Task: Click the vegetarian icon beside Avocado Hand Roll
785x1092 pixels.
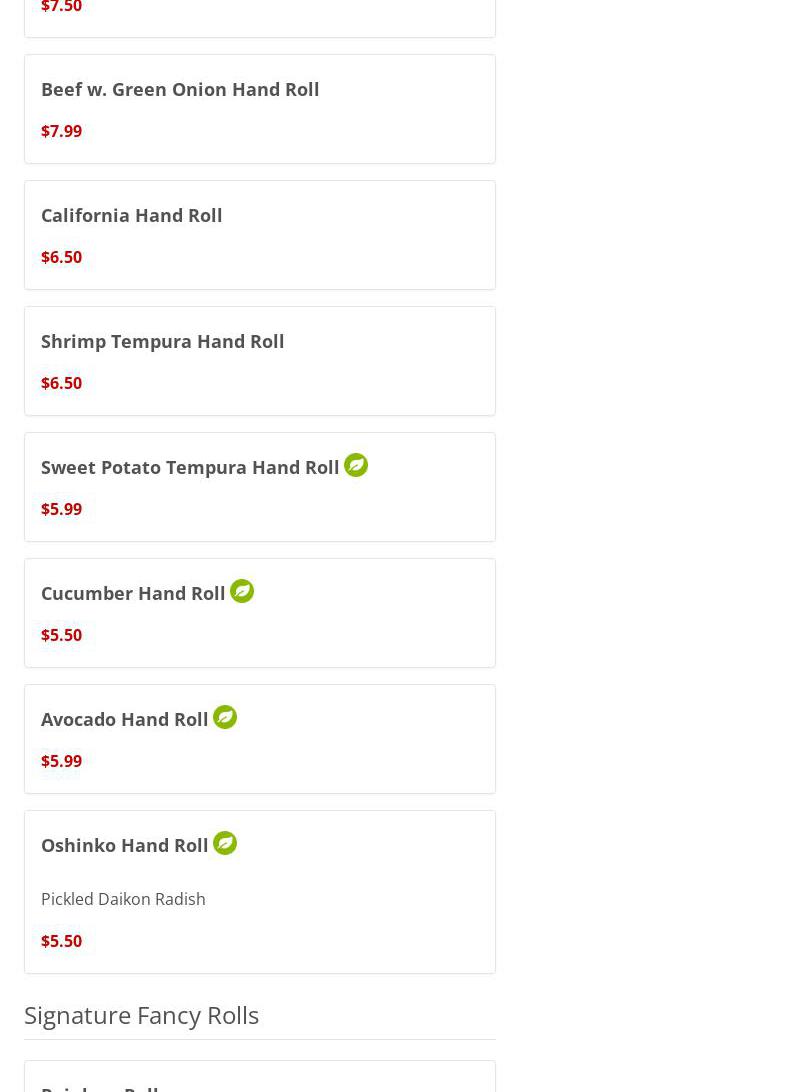Action: [x=225, y=717]
